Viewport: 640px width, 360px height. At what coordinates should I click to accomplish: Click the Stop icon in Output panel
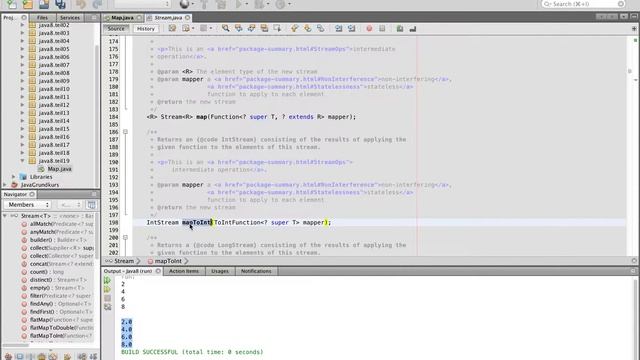[107, 298]
